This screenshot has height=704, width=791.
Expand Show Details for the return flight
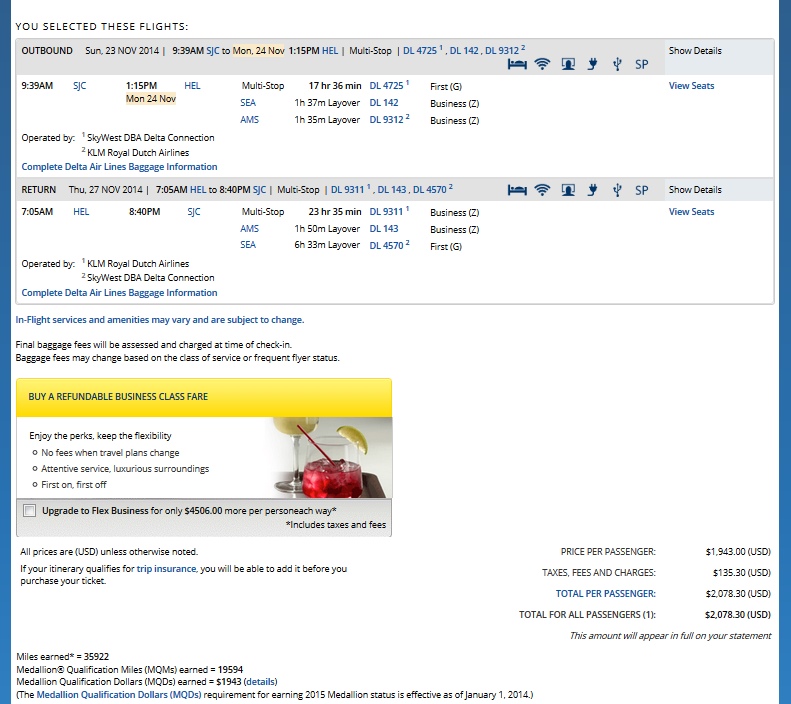coord(694,190)
